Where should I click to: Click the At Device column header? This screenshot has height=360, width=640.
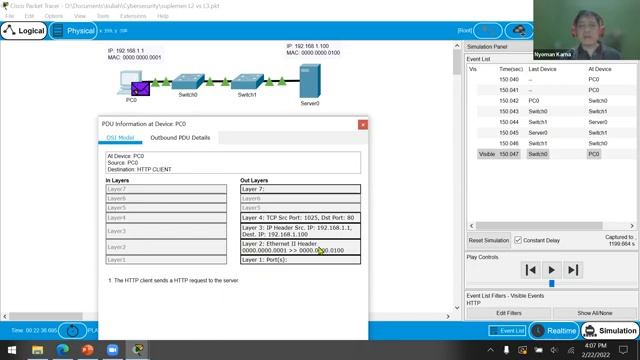600,69
